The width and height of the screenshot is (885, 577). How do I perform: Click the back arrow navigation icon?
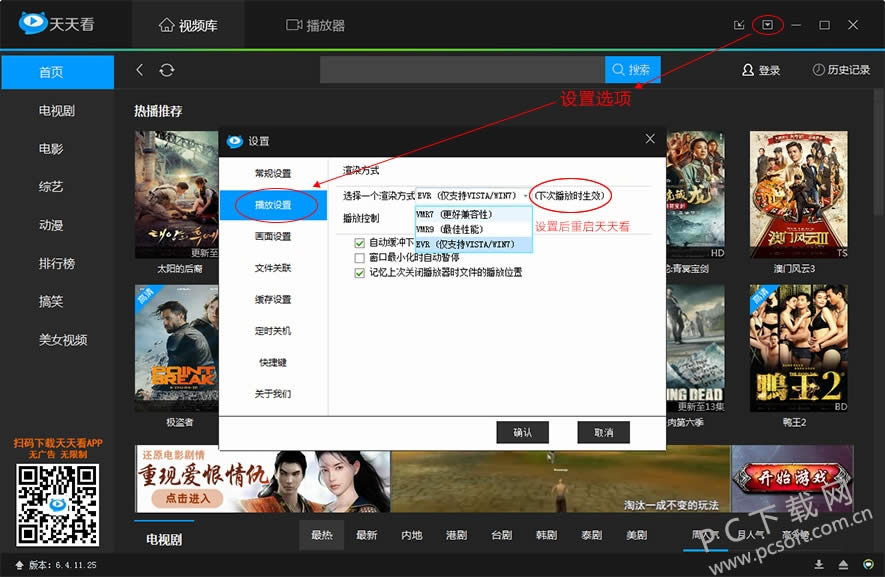point(140,70)
